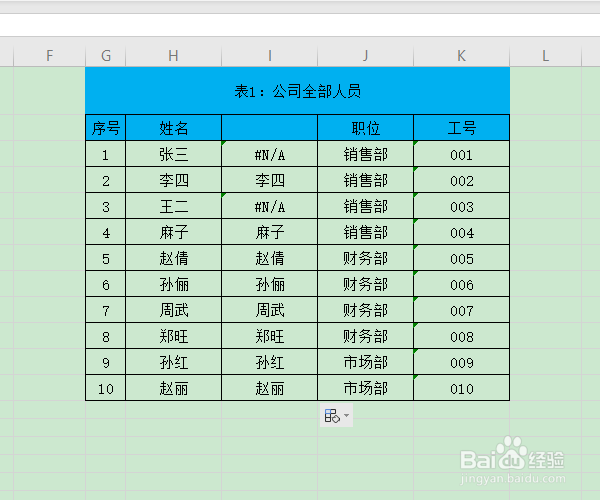Select 序号 cell 5
The width and height of the screenshot is (600, 500).
pyautogui.click(x=106, y=258)
